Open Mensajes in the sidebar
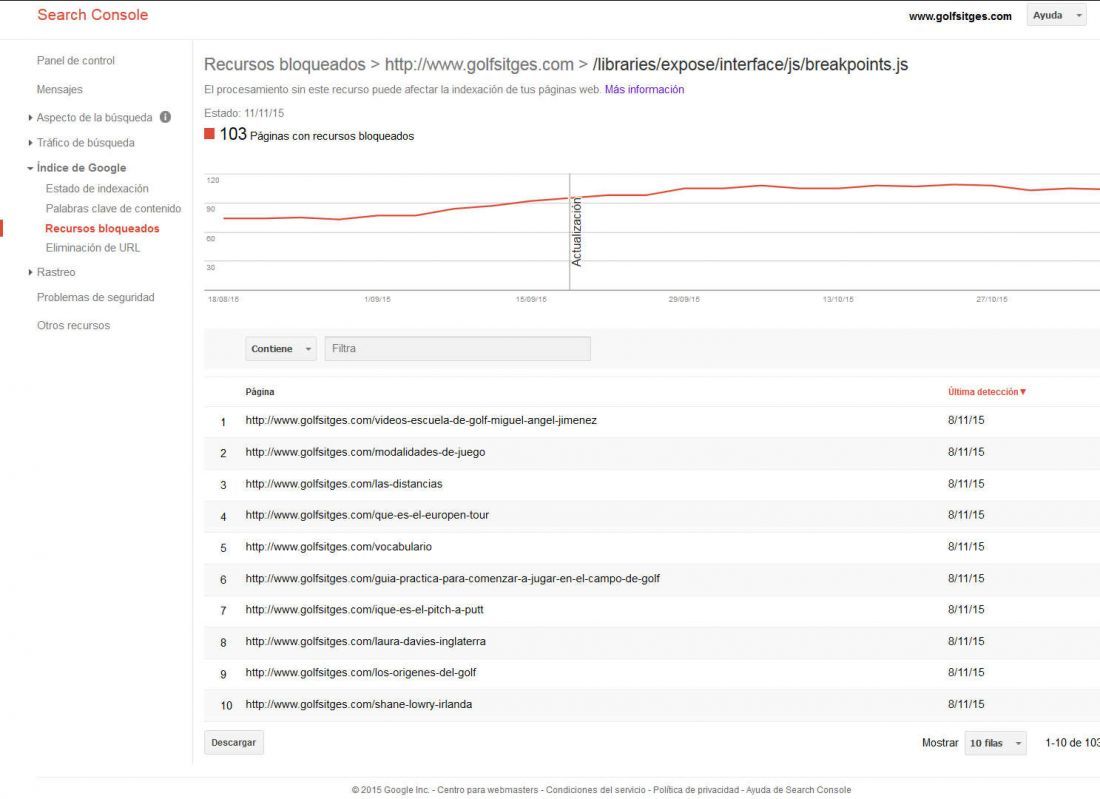 tap(60, 89)
